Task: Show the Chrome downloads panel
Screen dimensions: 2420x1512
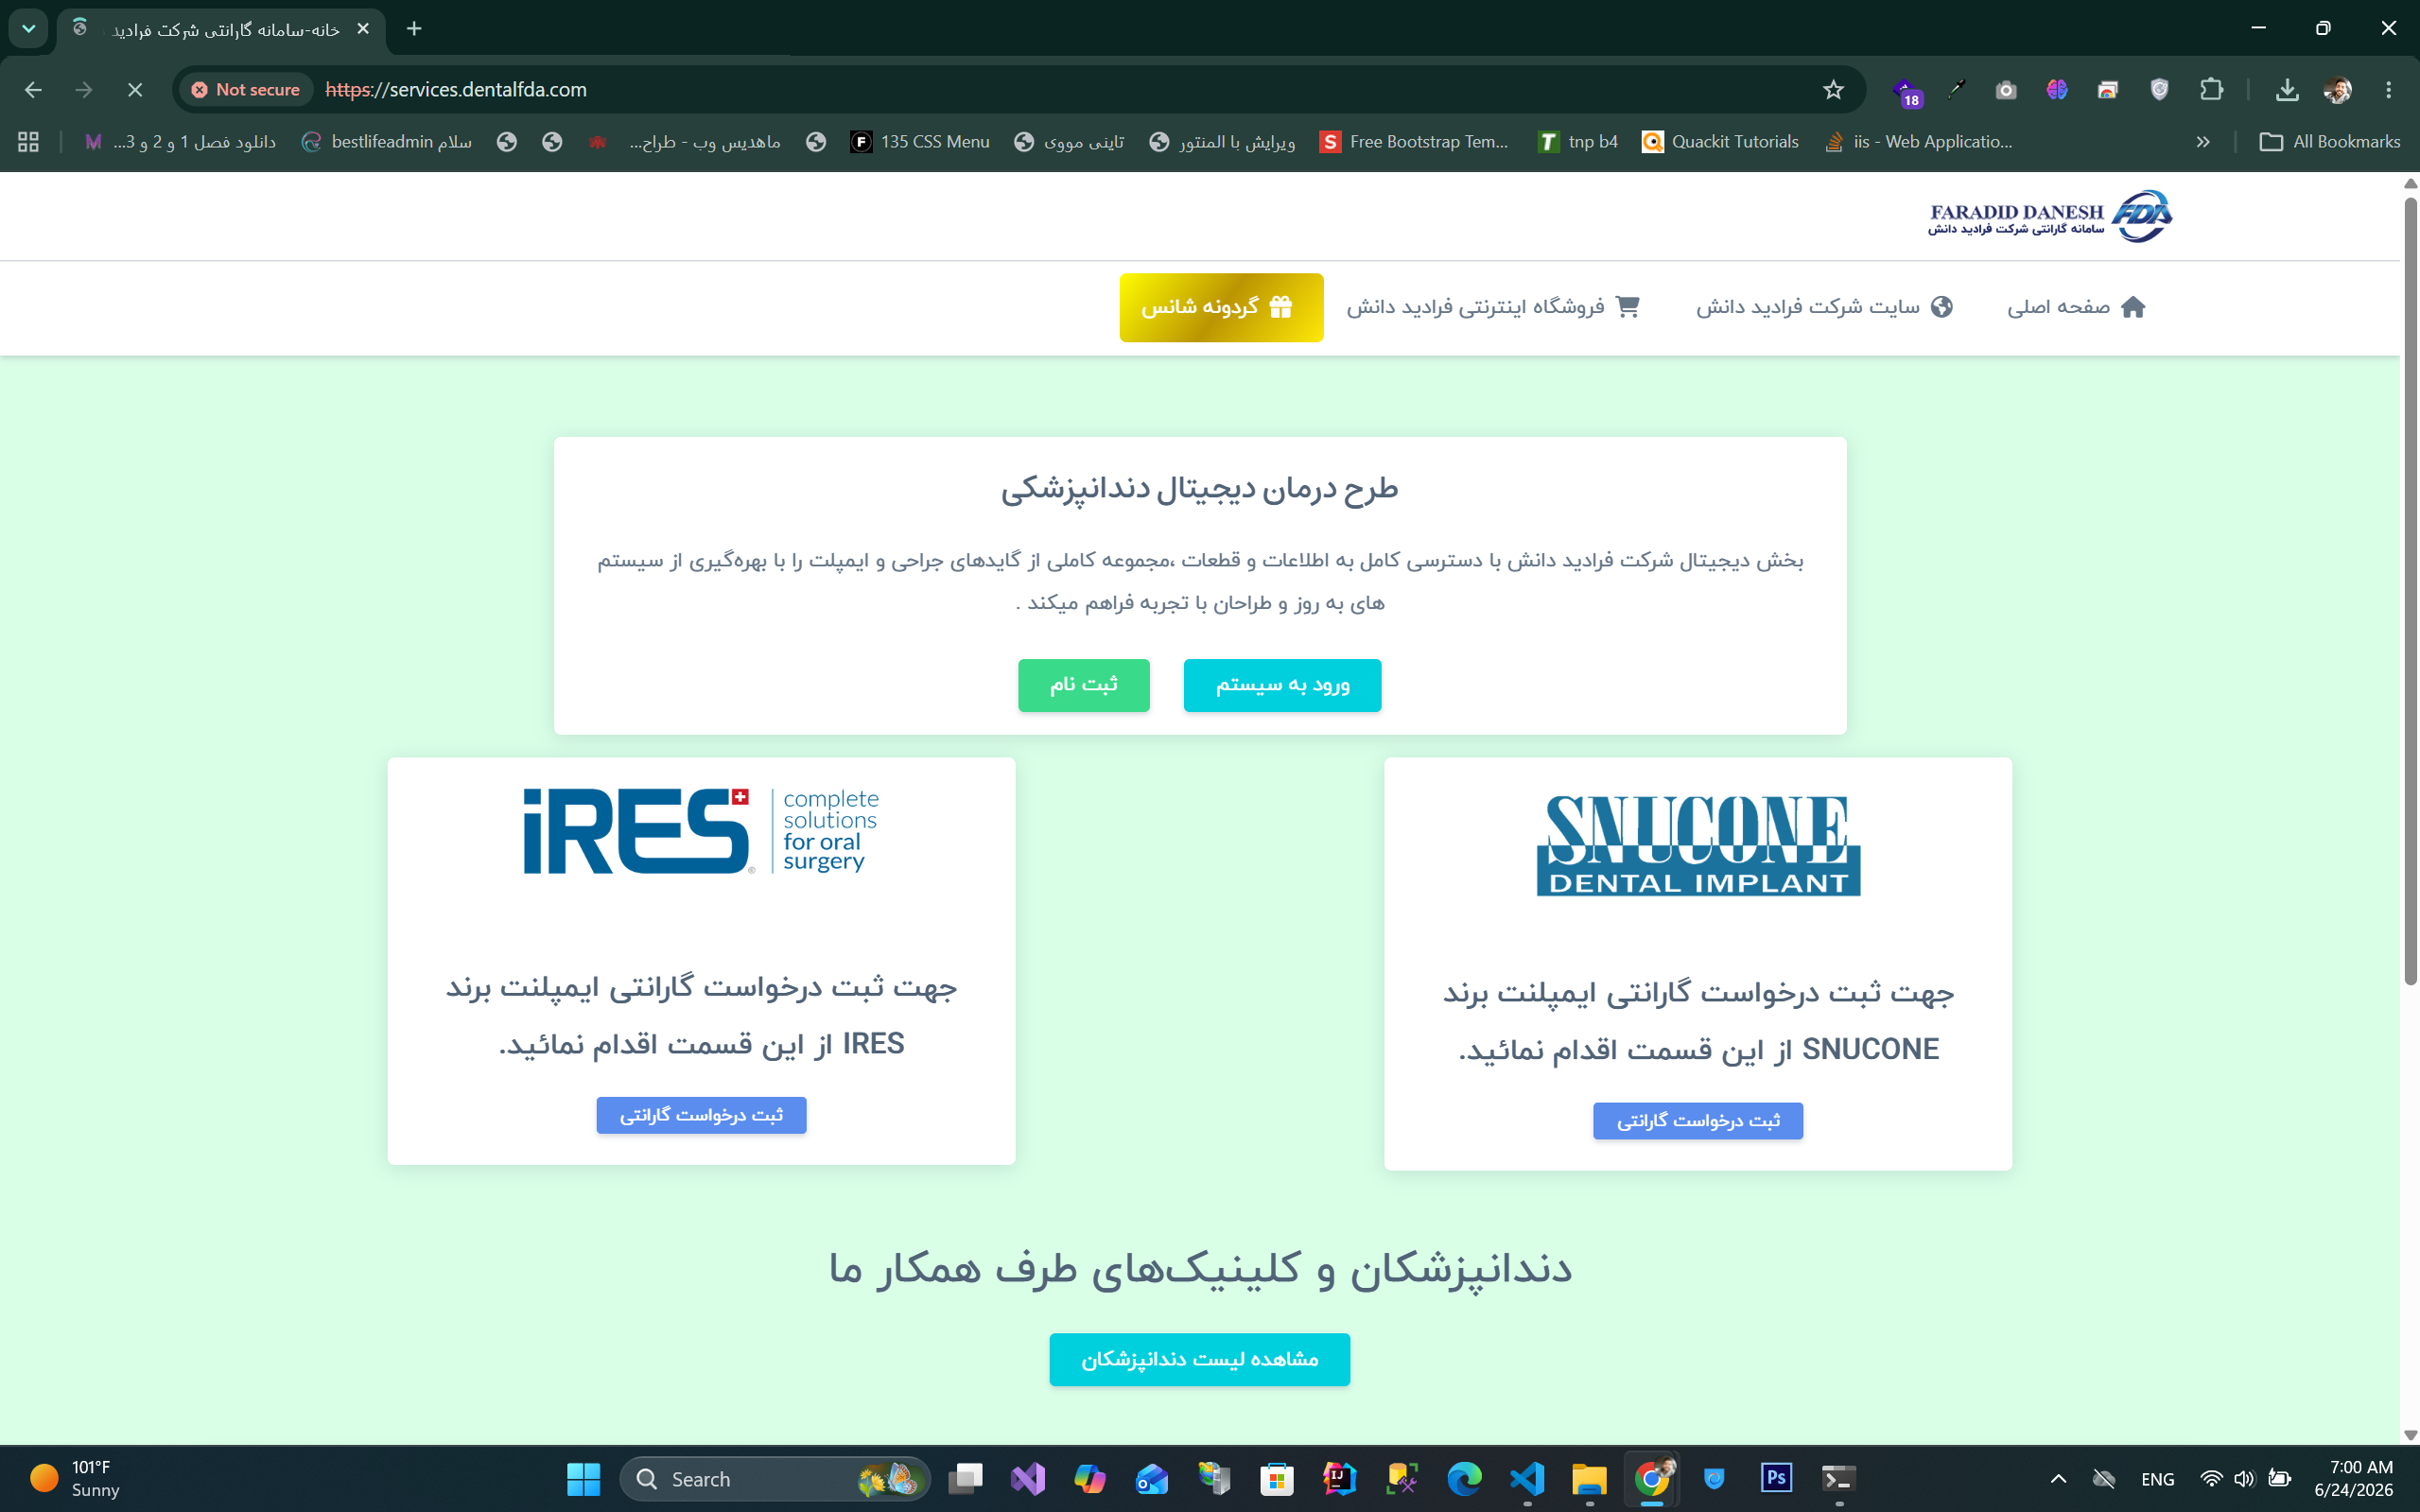Action: click(2287, 90)
